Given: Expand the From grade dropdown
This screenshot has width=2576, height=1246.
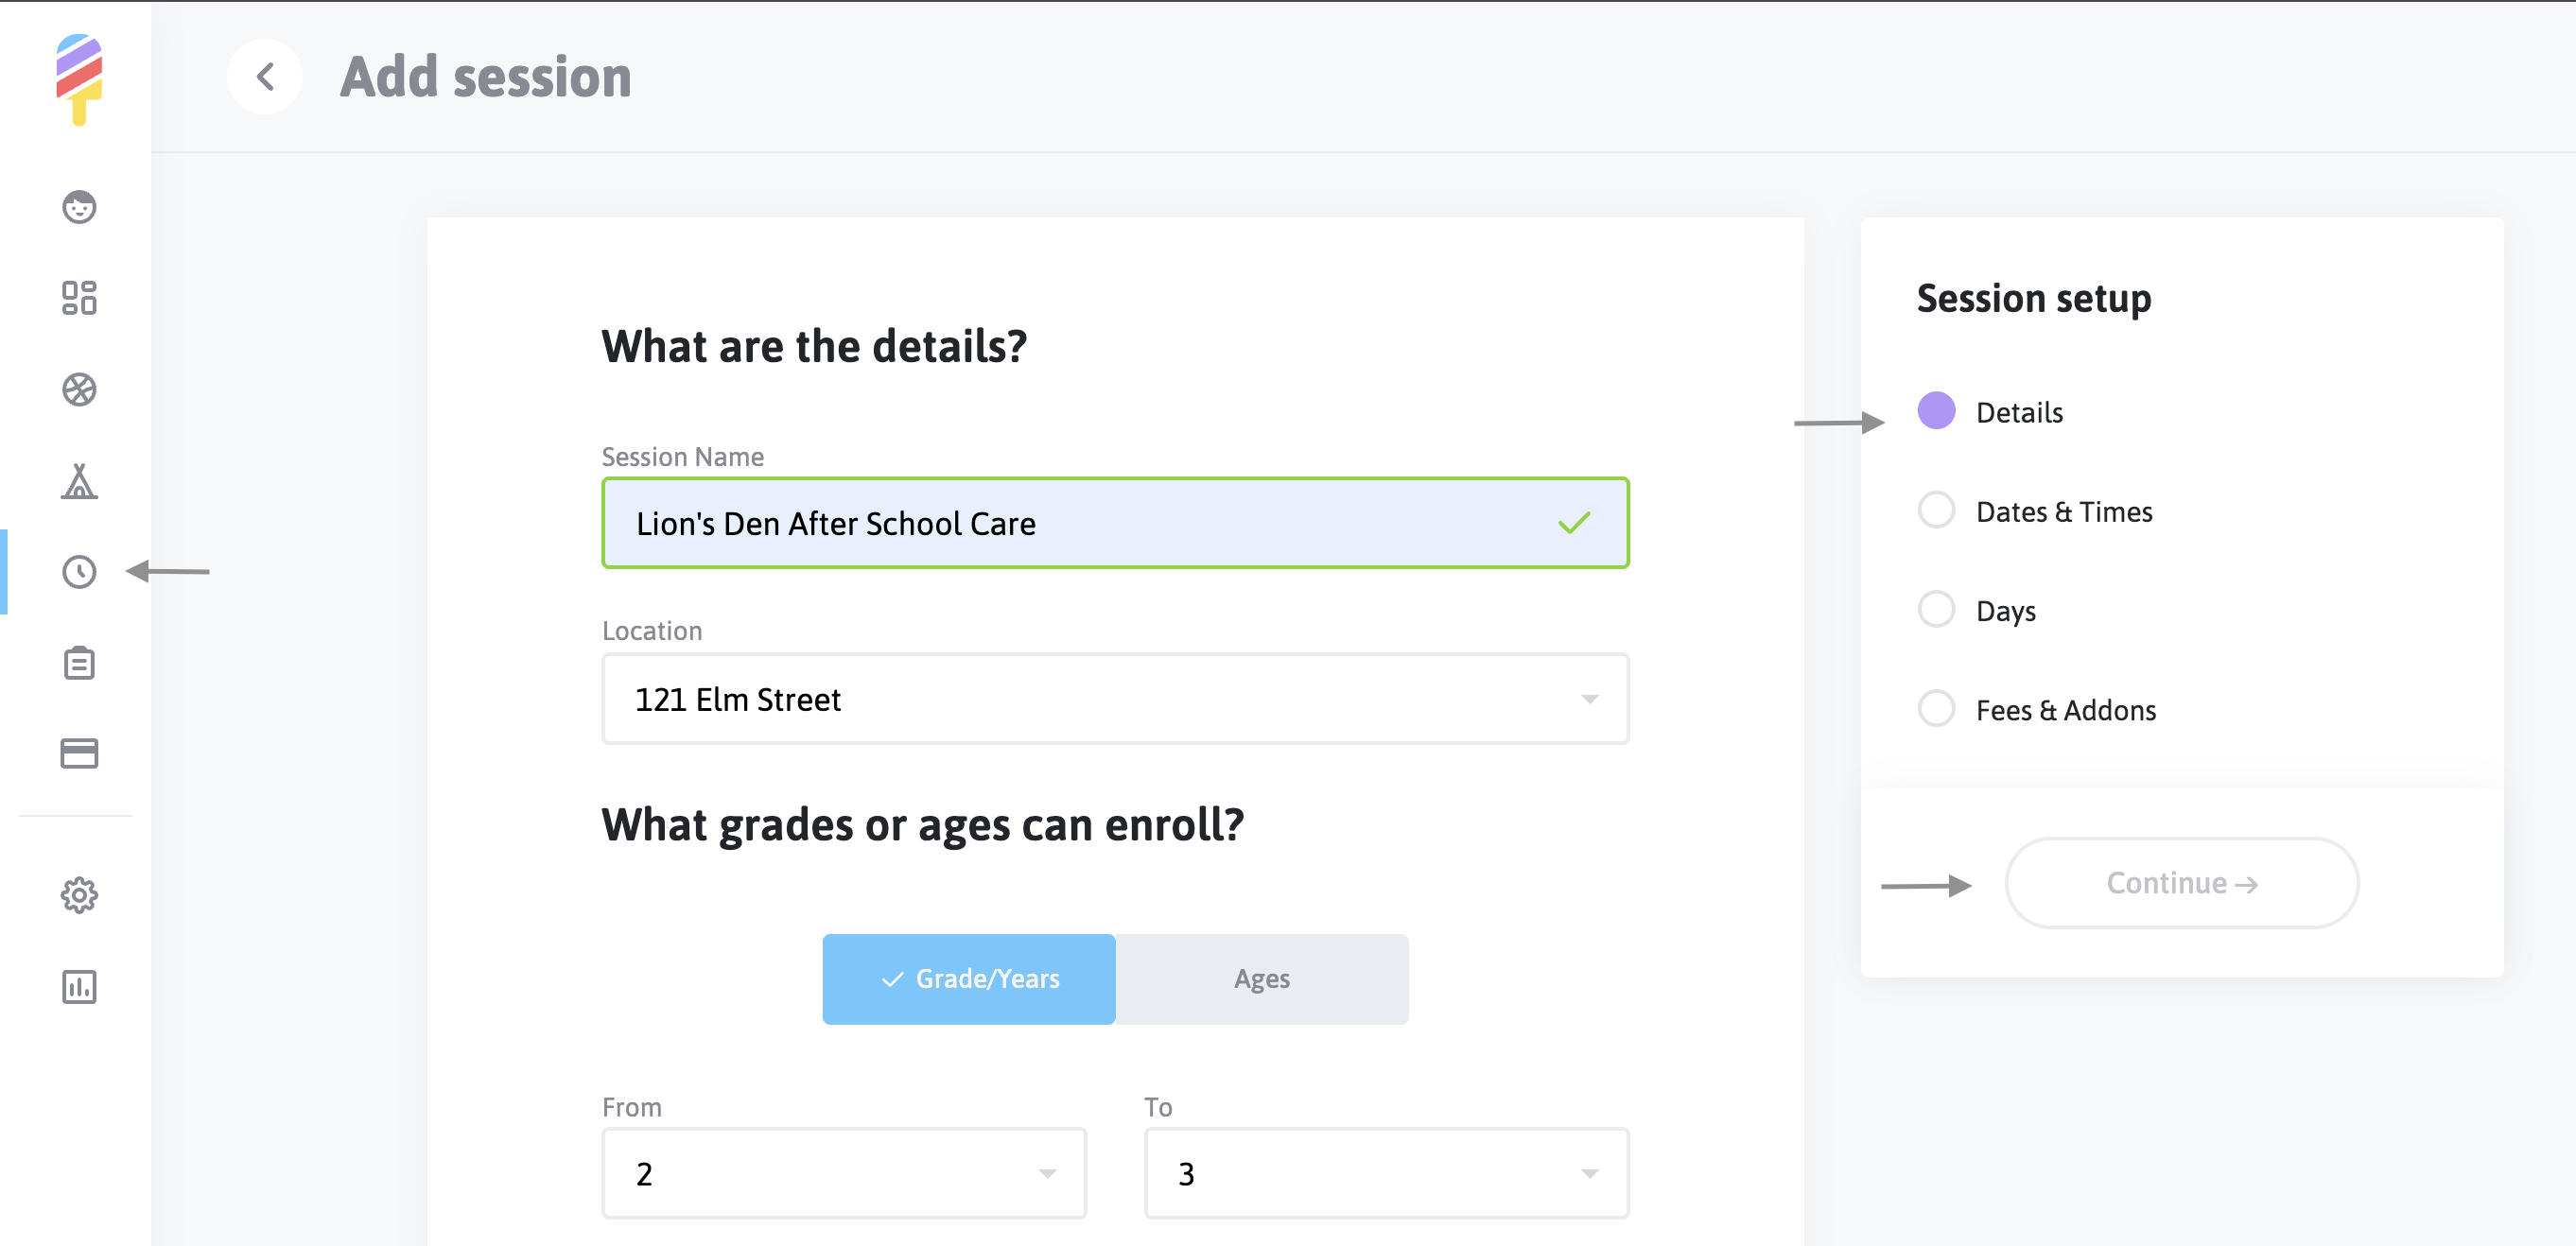Looking at the screenshot, I should 843,1173.
